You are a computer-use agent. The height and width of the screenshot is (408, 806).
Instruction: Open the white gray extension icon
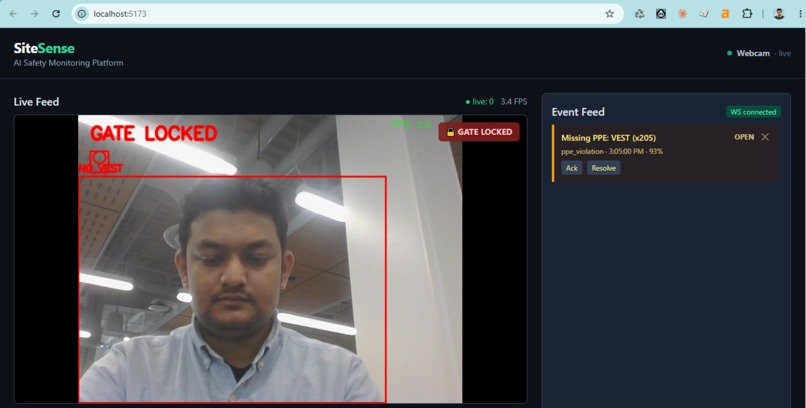click(x=704, y=14)
